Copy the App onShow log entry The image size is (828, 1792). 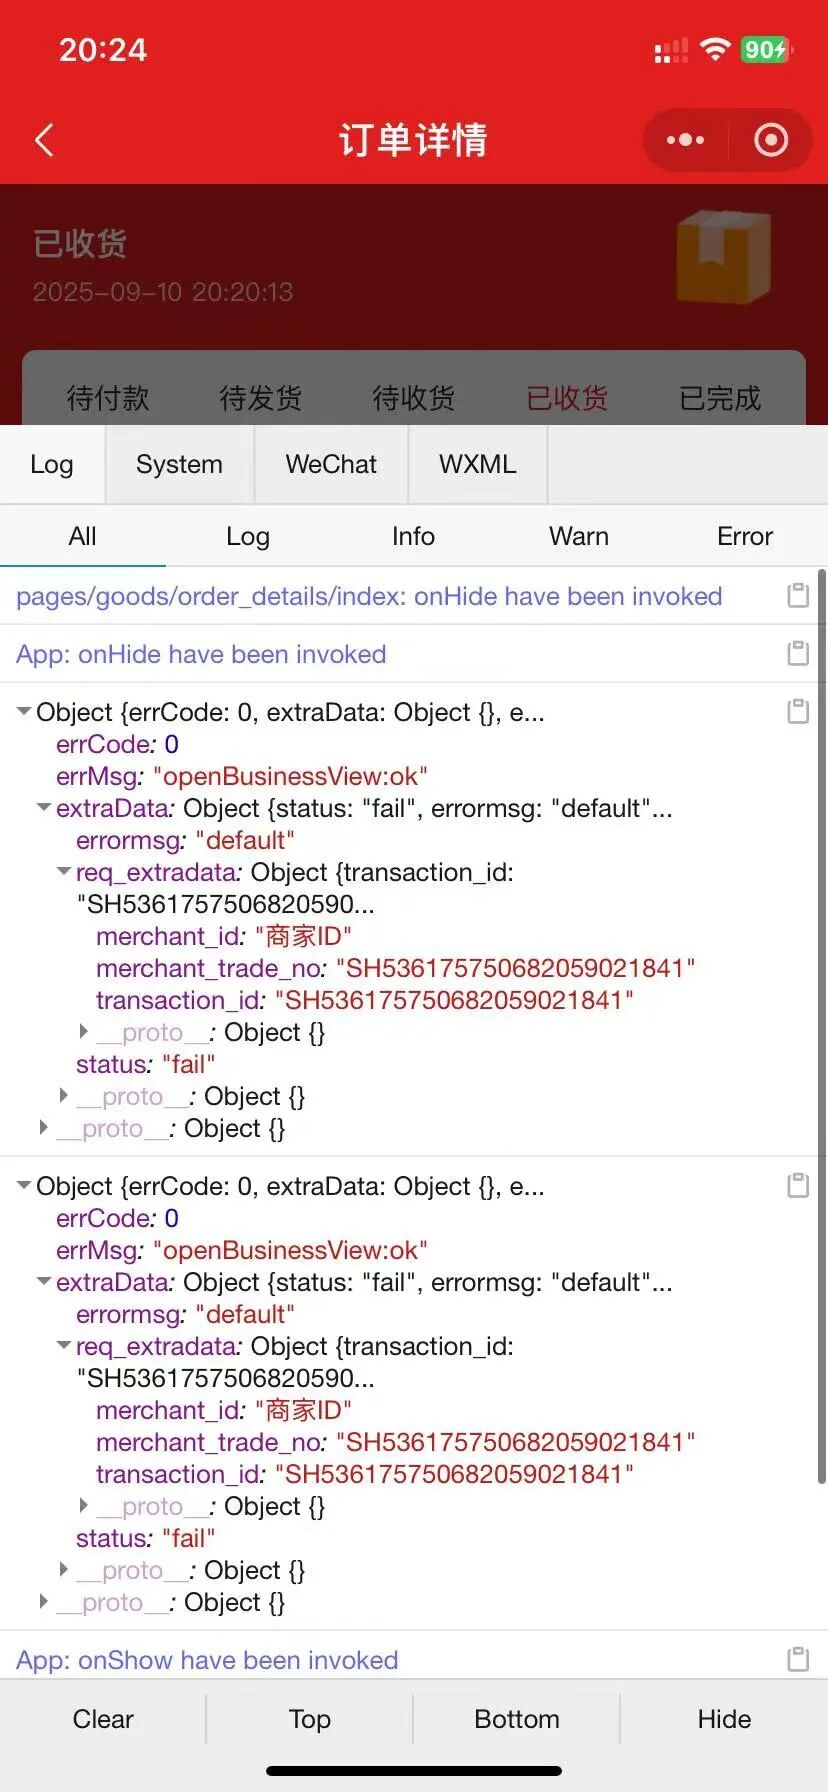pyautogui.click(x=798, y=1659)
